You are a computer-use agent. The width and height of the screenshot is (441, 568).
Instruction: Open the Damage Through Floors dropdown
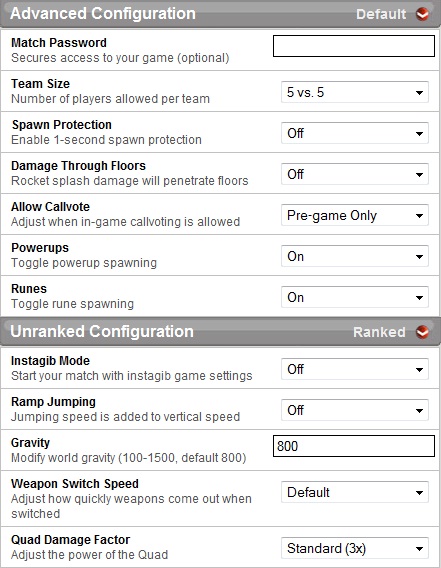(x=355, y=174)
